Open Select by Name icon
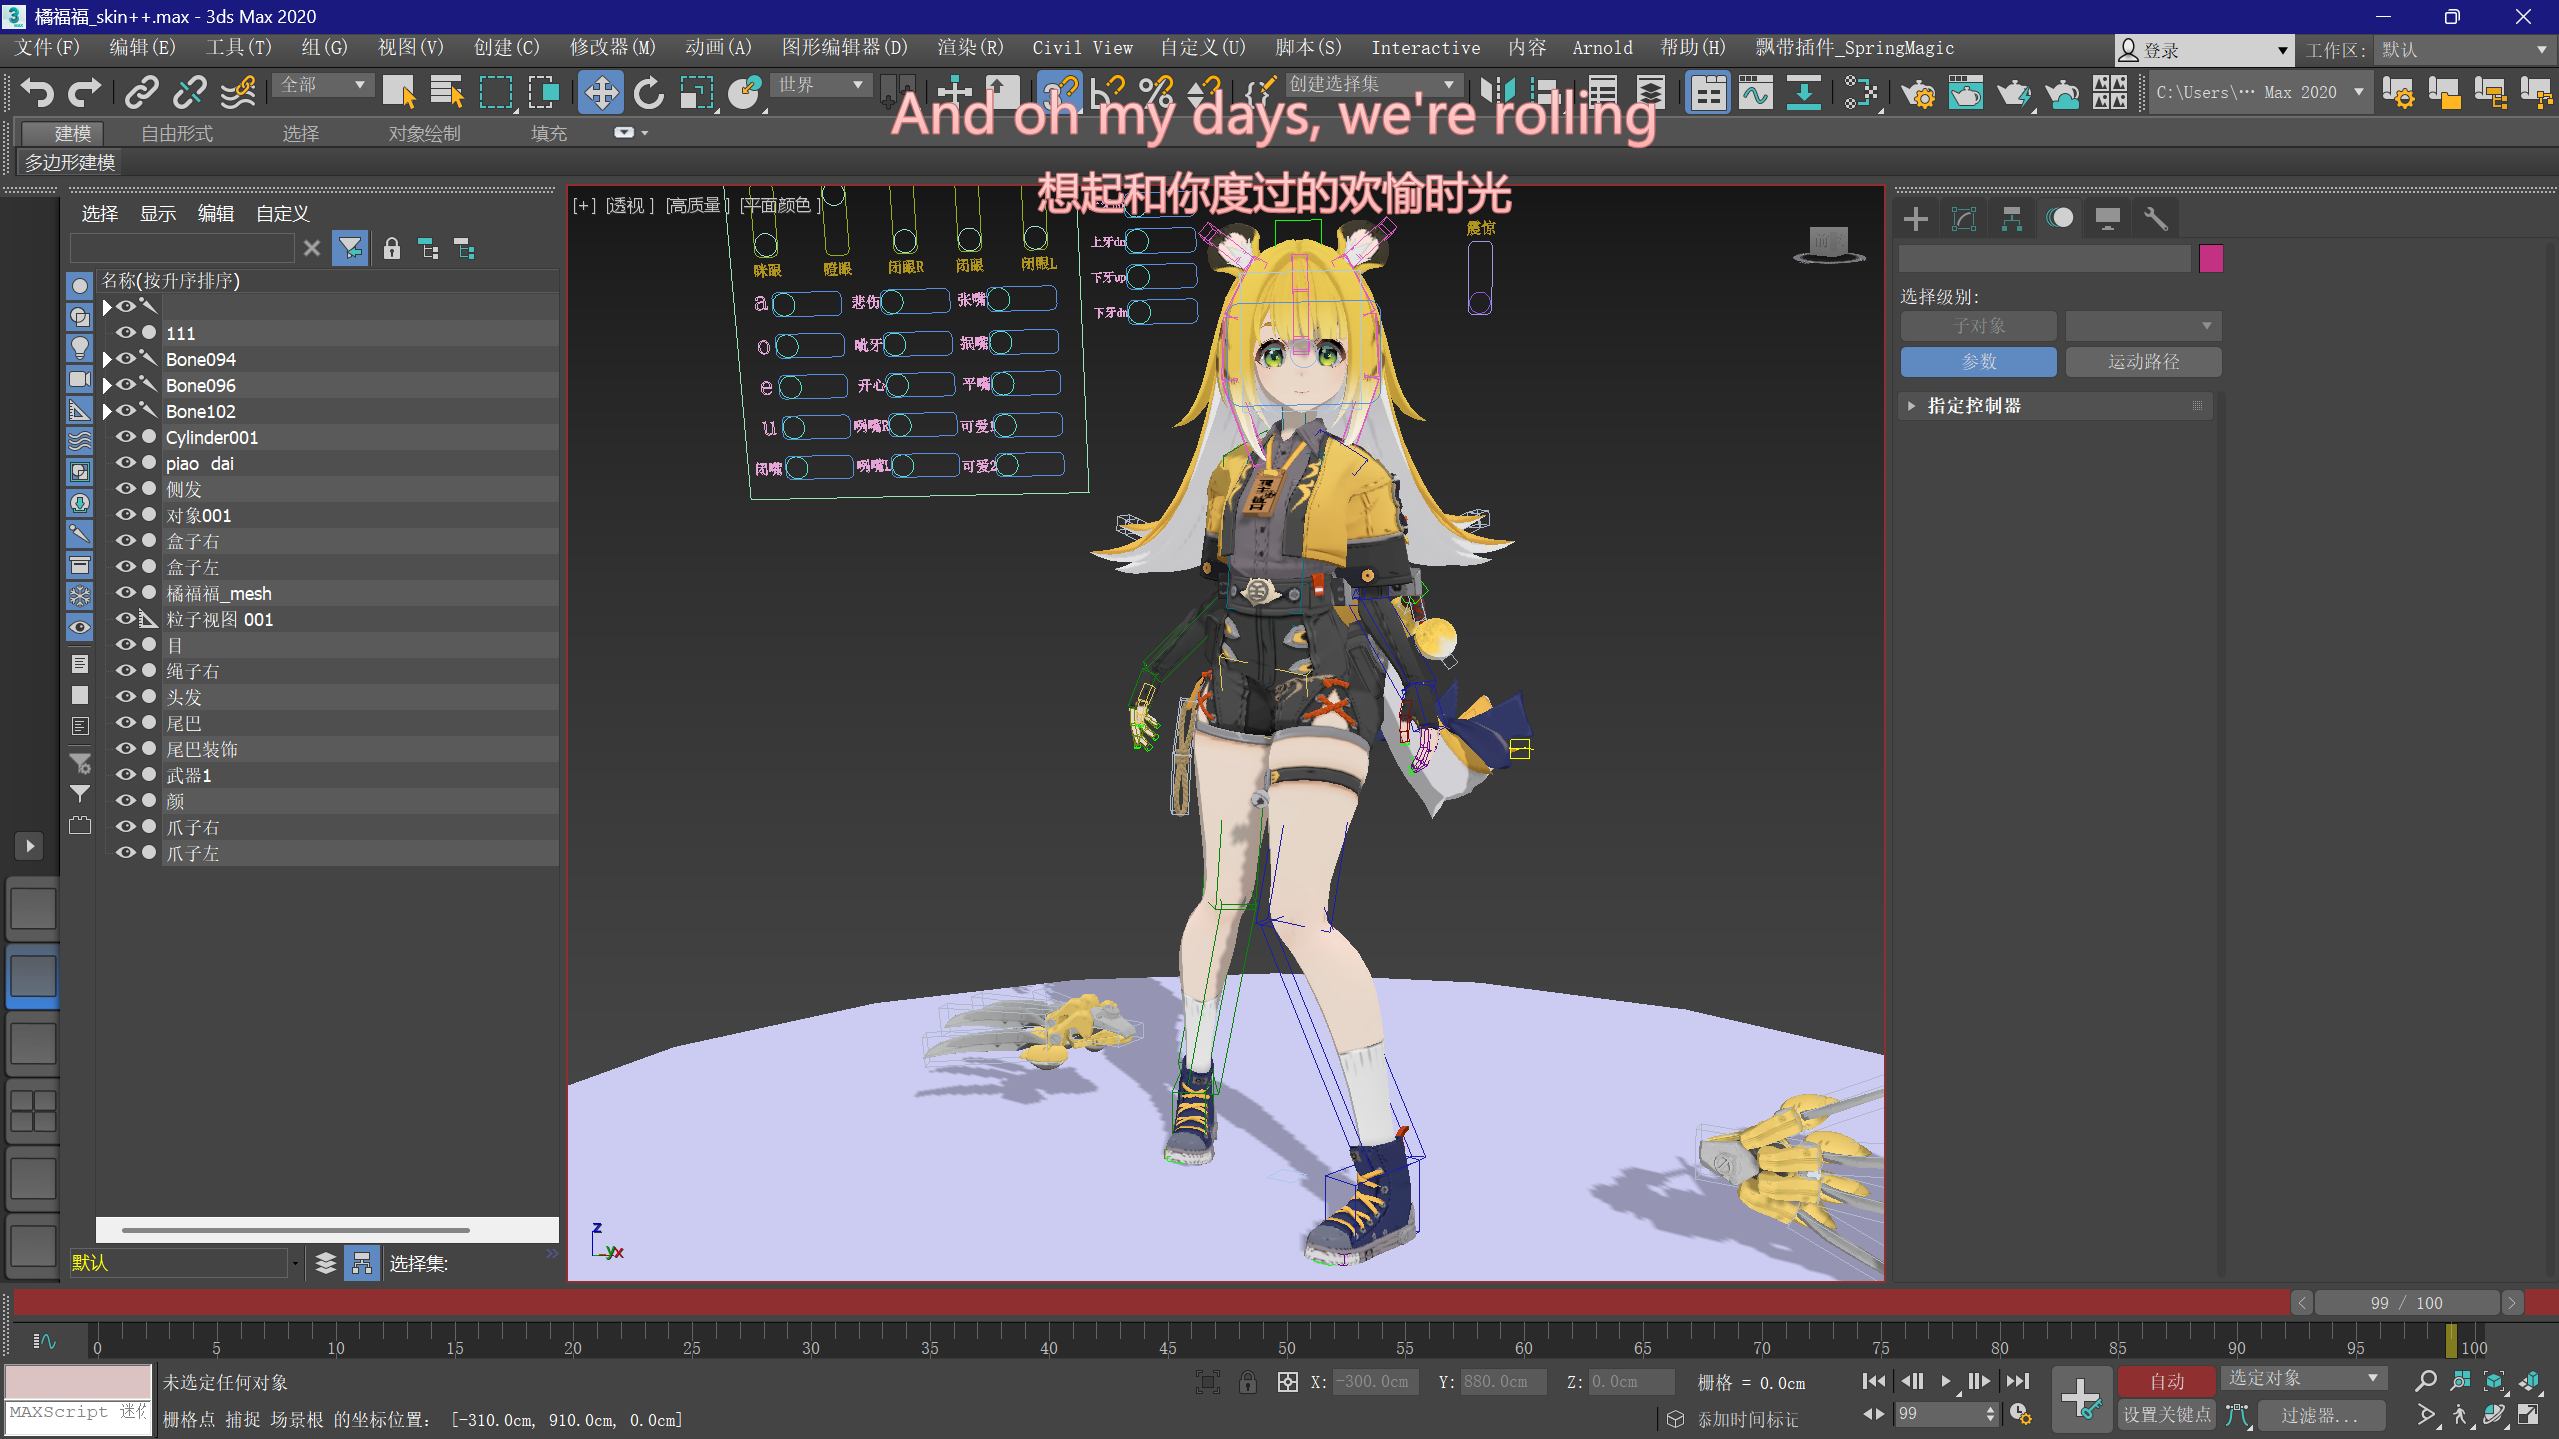 pos(447,92)
